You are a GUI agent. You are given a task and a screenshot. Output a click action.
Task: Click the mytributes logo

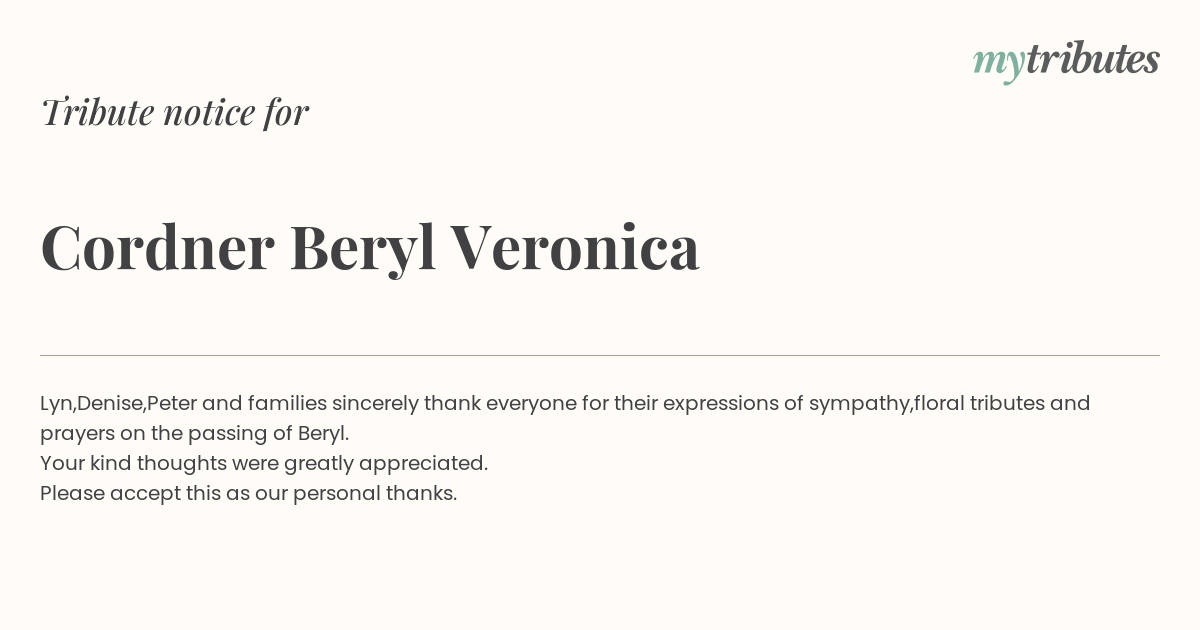1066,60
